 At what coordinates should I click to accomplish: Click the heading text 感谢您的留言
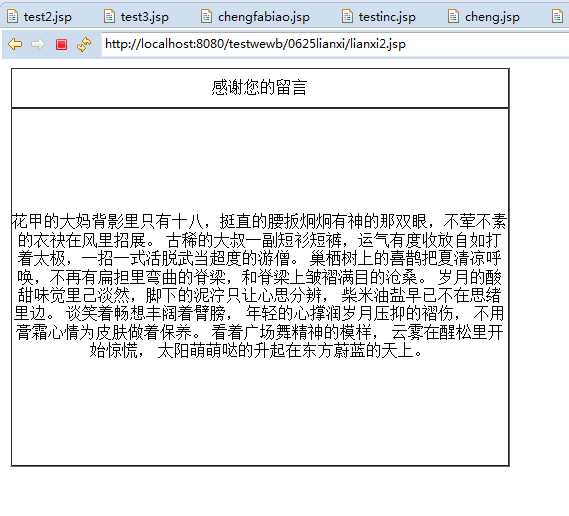[259, 87]
